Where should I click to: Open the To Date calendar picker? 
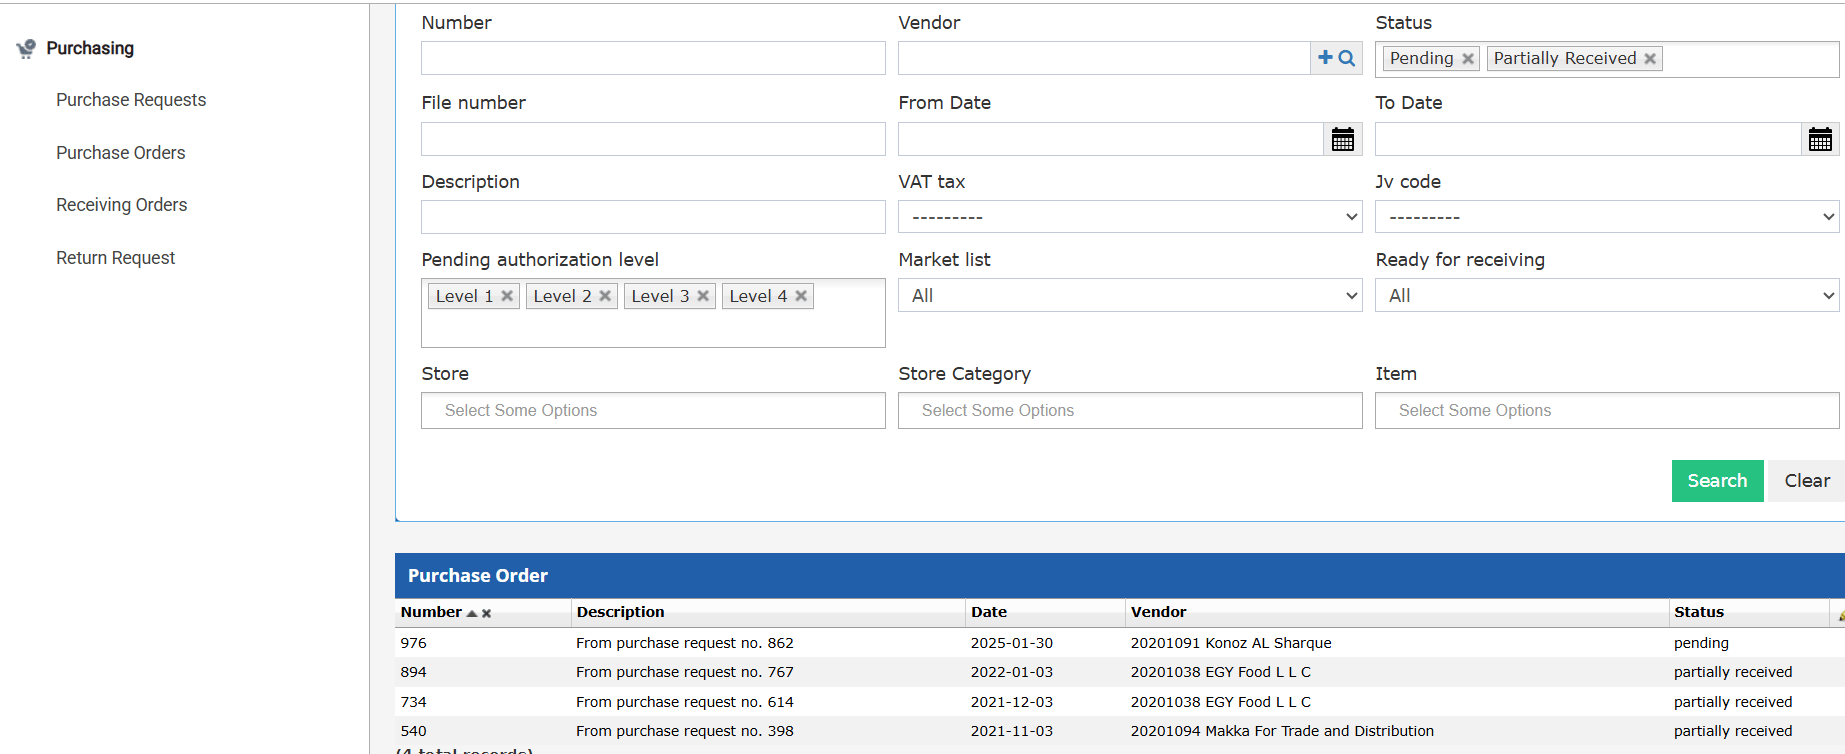click(x=1820, y=139)
